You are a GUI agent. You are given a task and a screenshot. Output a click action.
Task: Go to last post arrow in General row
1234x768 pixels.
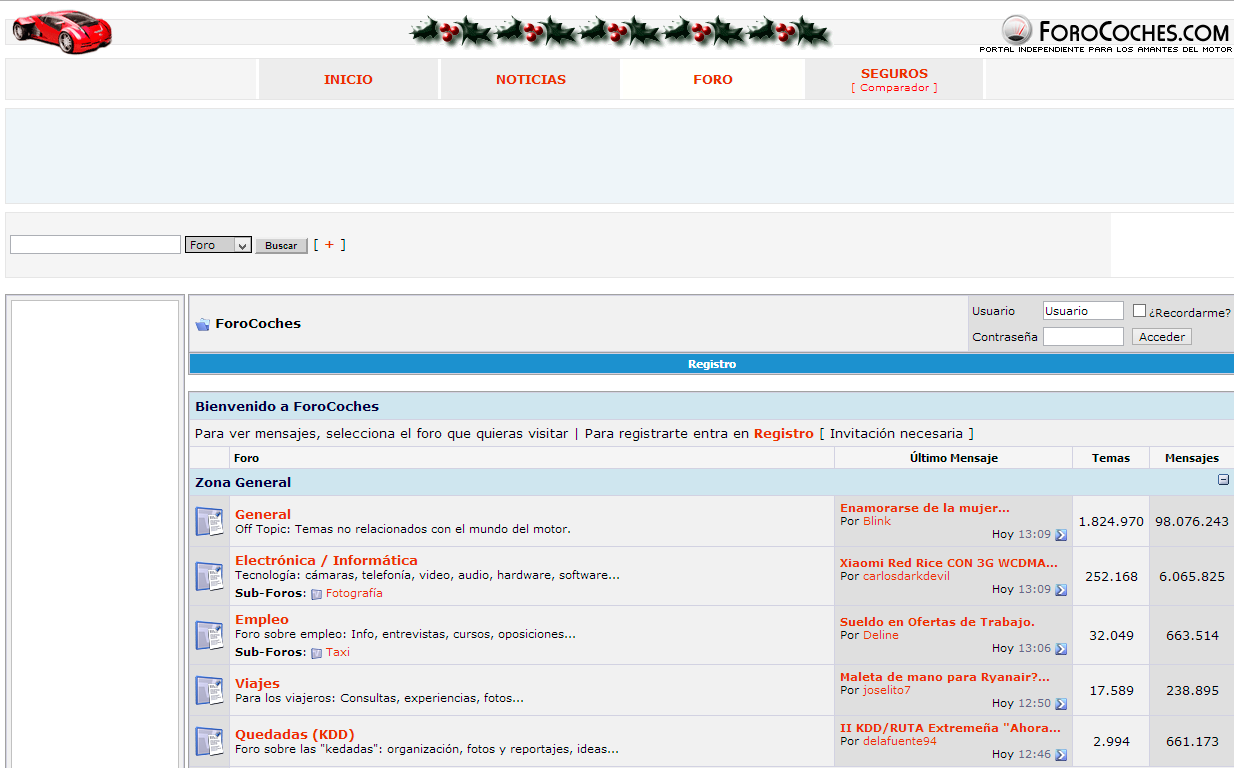tap(1061, 535)
